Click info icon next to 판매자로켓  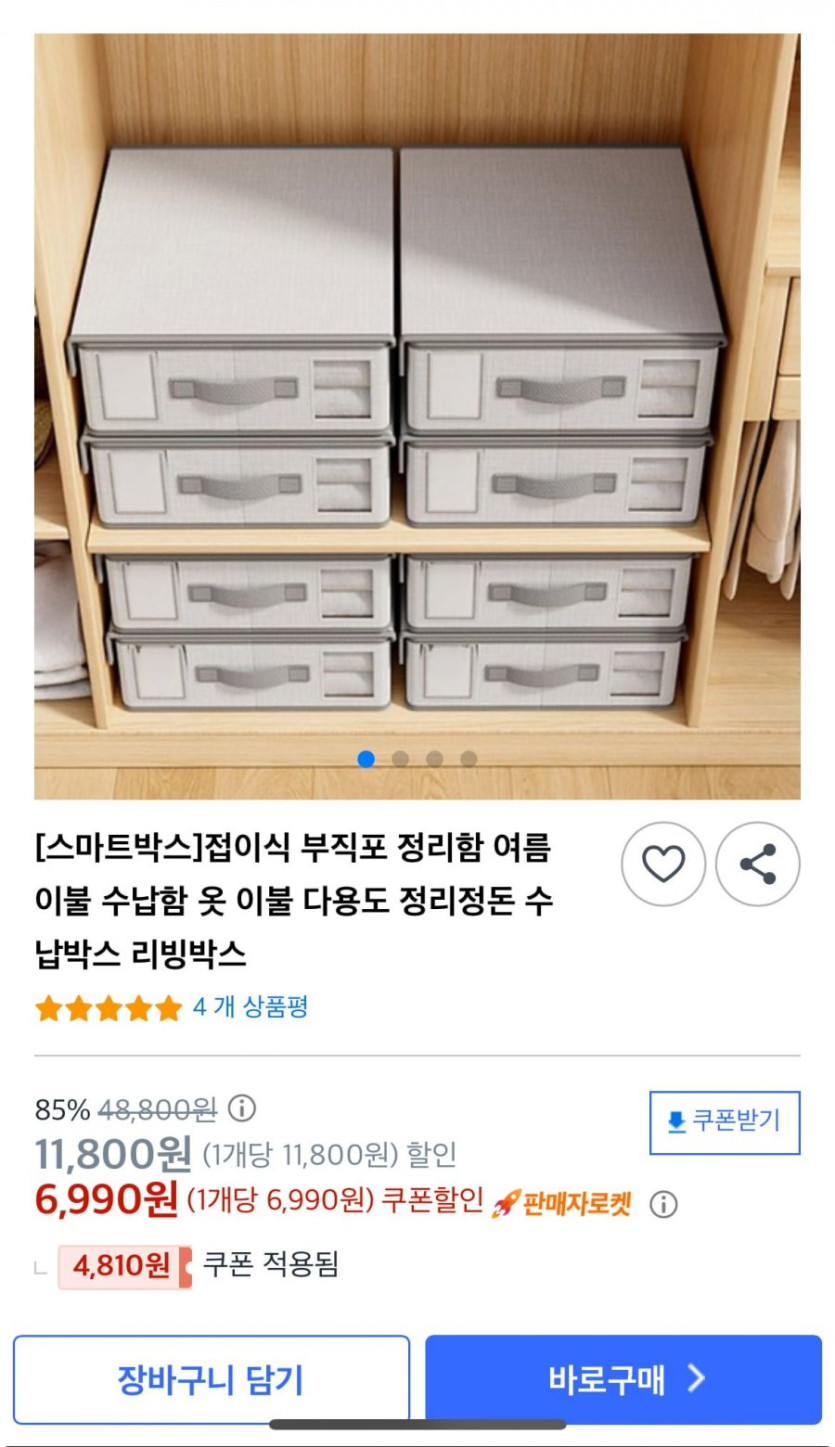[663, 1204]
